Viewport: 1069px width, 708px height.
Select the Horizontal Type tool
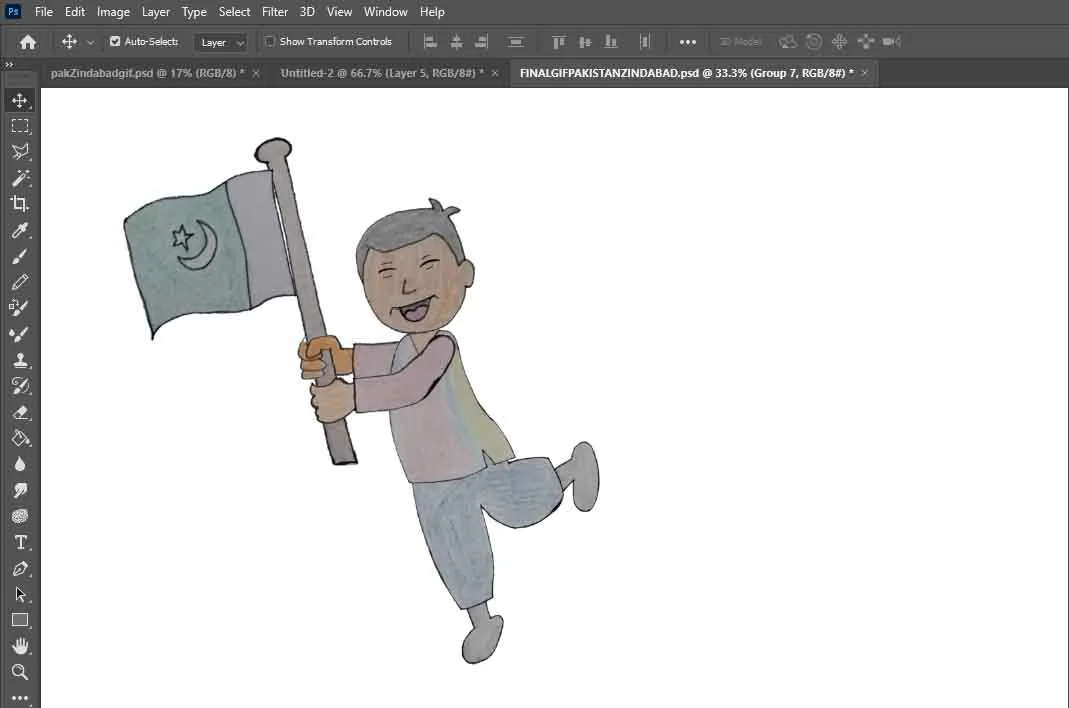[19, 542]
